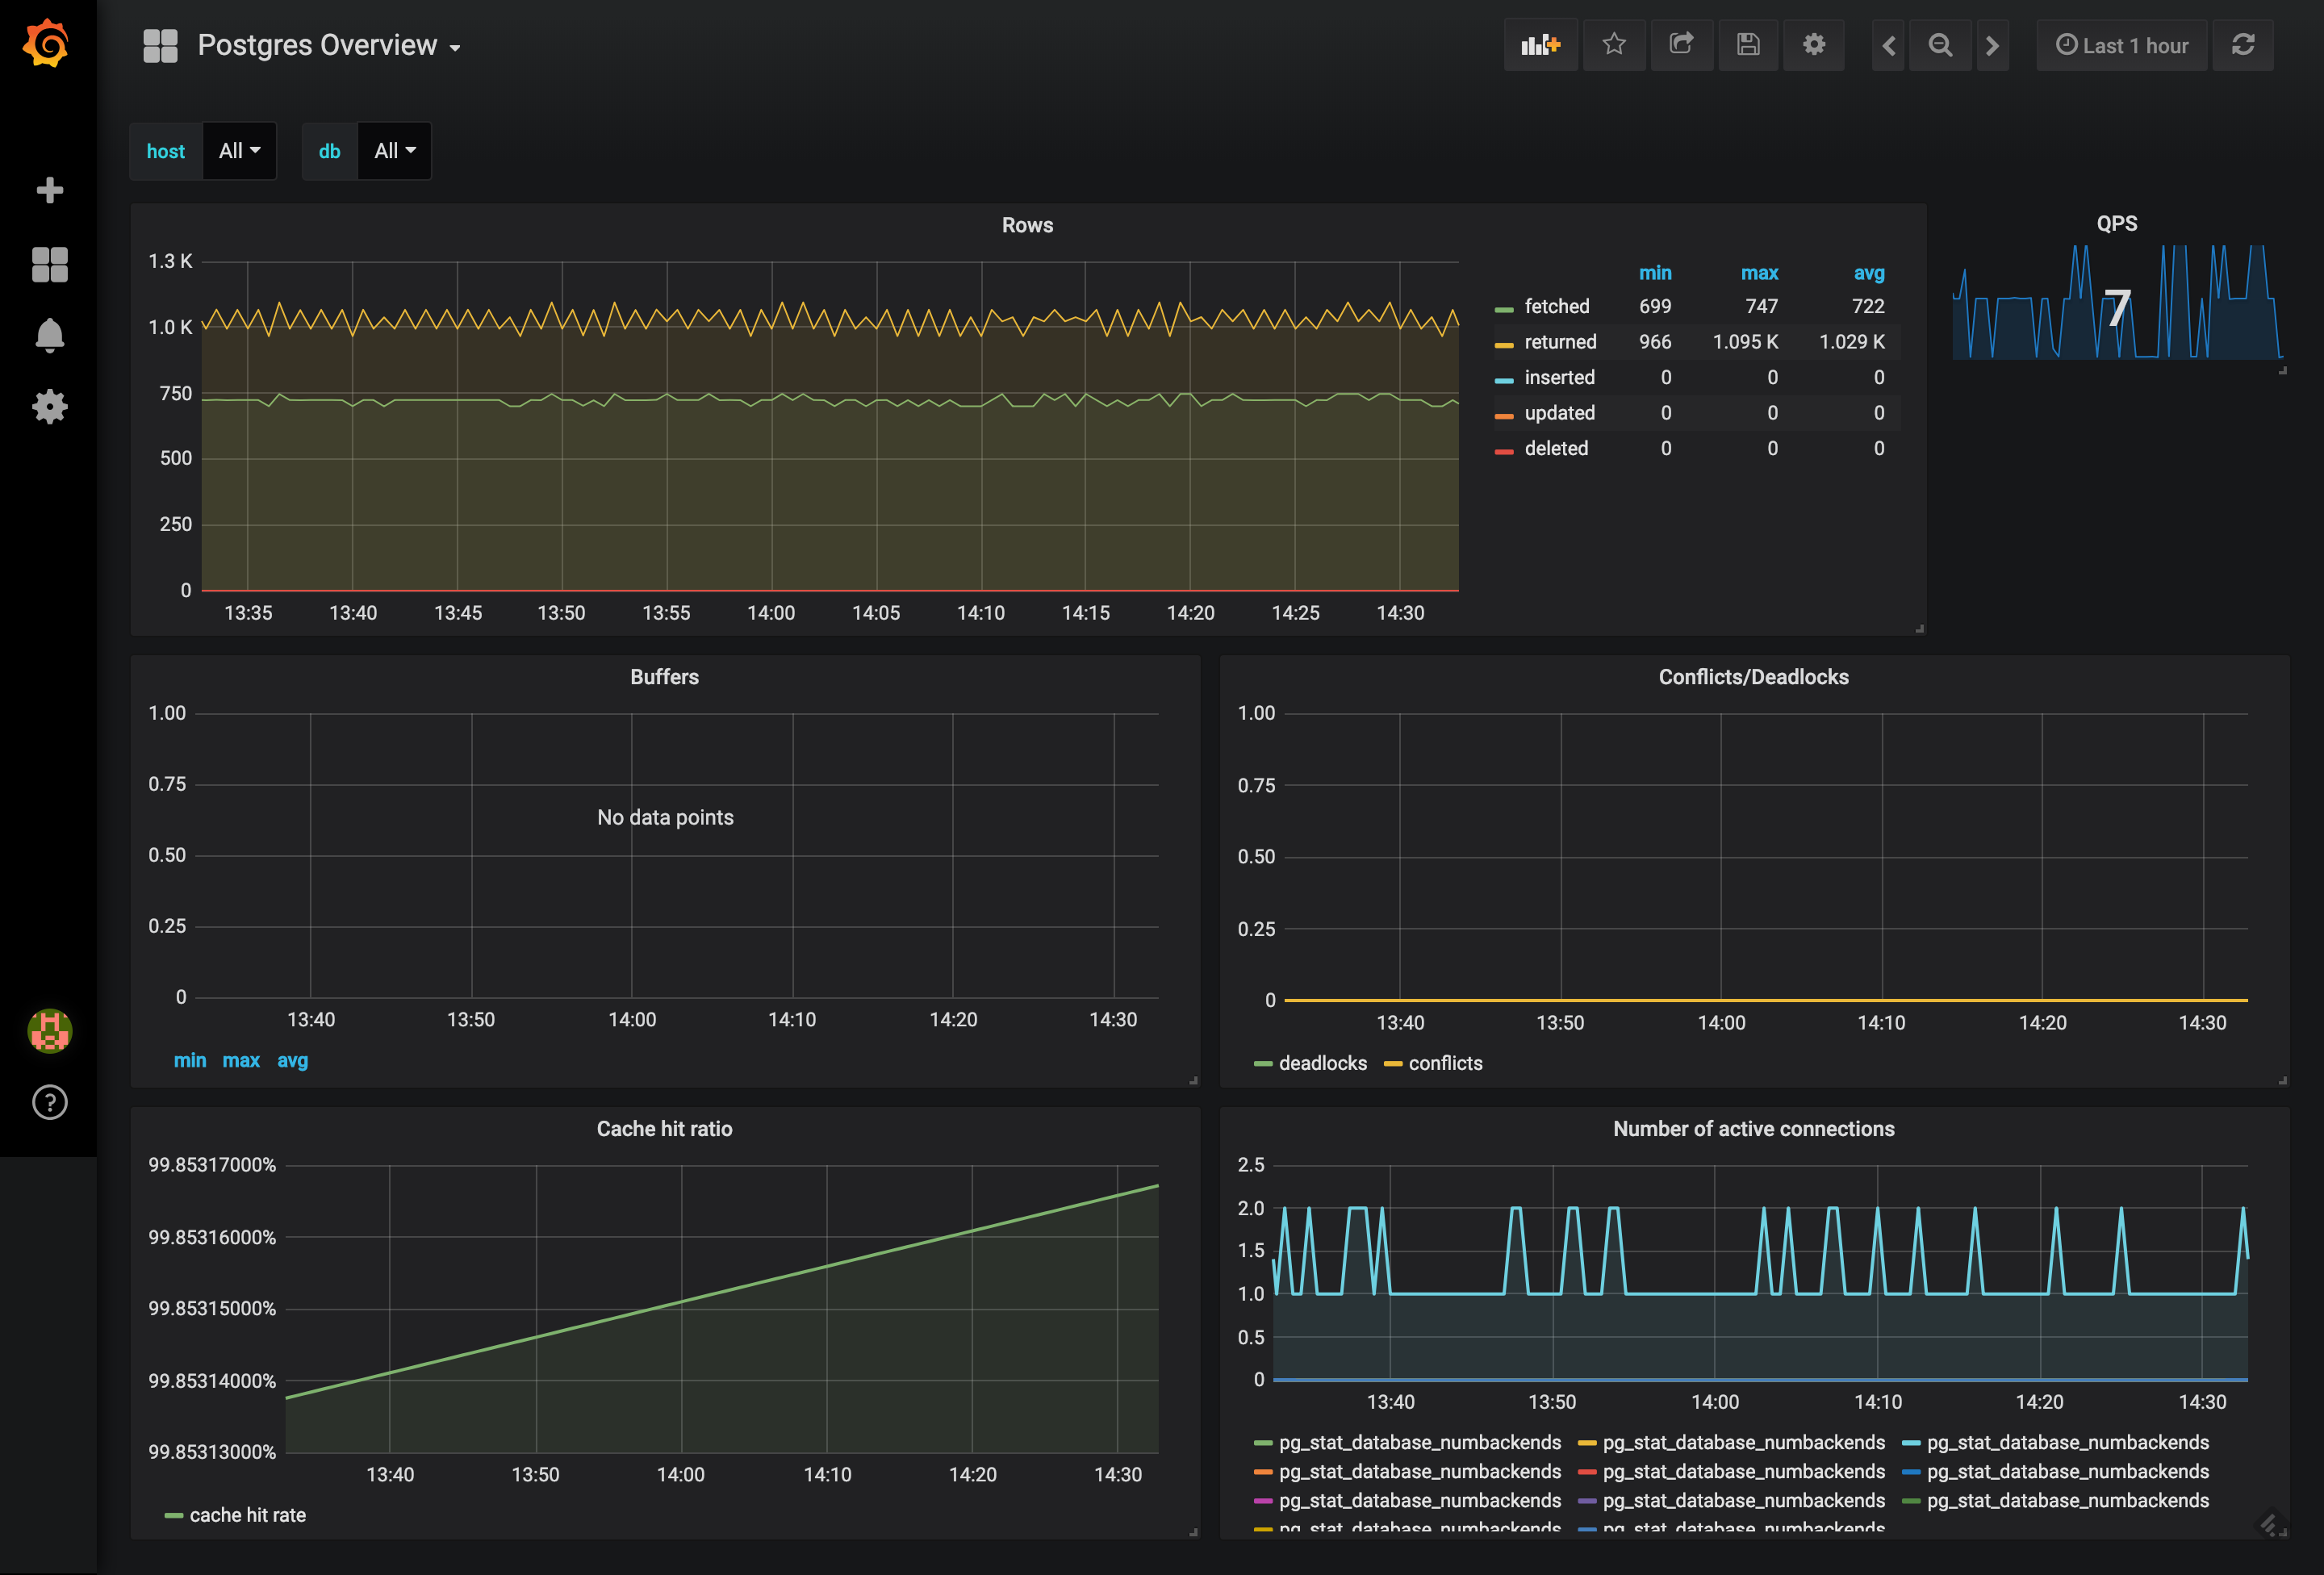Screen dimensions: 2324x1575
Task: Click the 747 max value for fetched
Action: (x=1761, y=306)
